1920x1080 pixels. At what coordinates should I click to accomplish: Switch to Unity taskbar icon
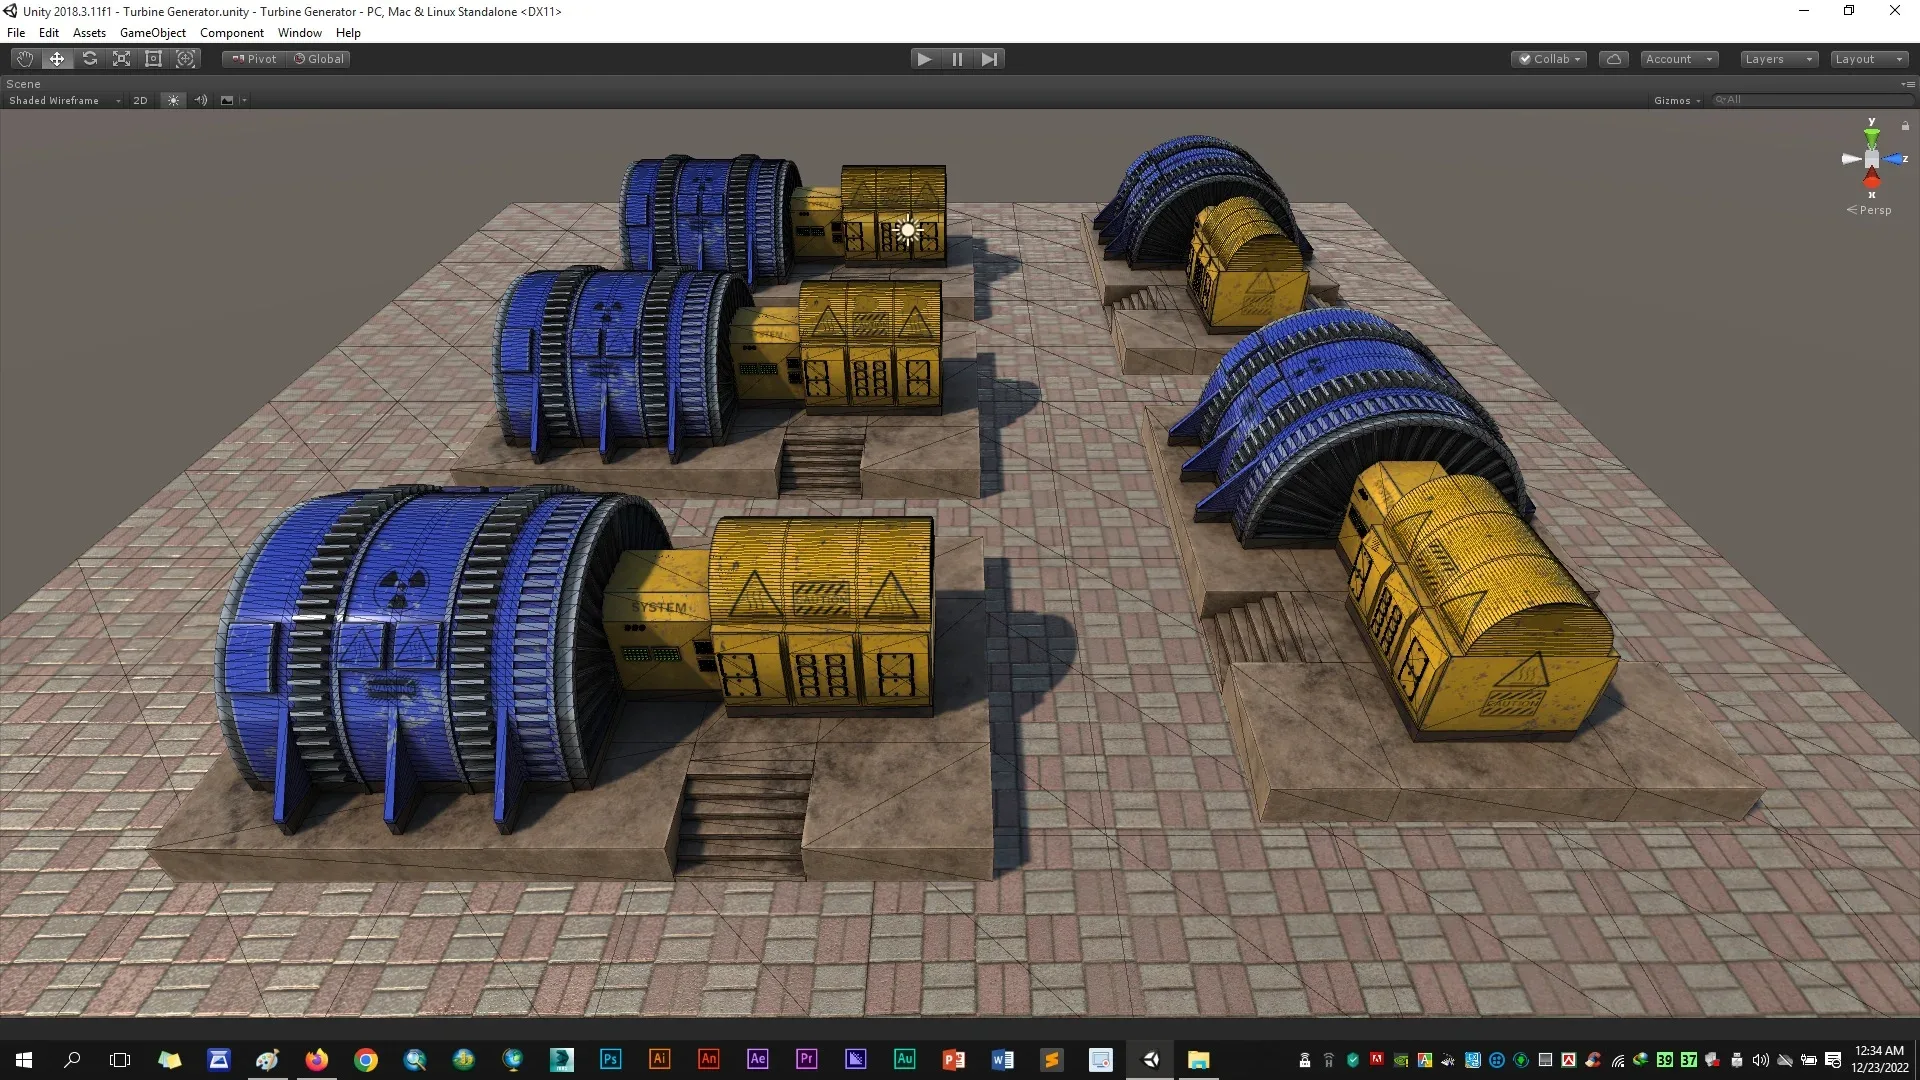tap(1150, 1060)
